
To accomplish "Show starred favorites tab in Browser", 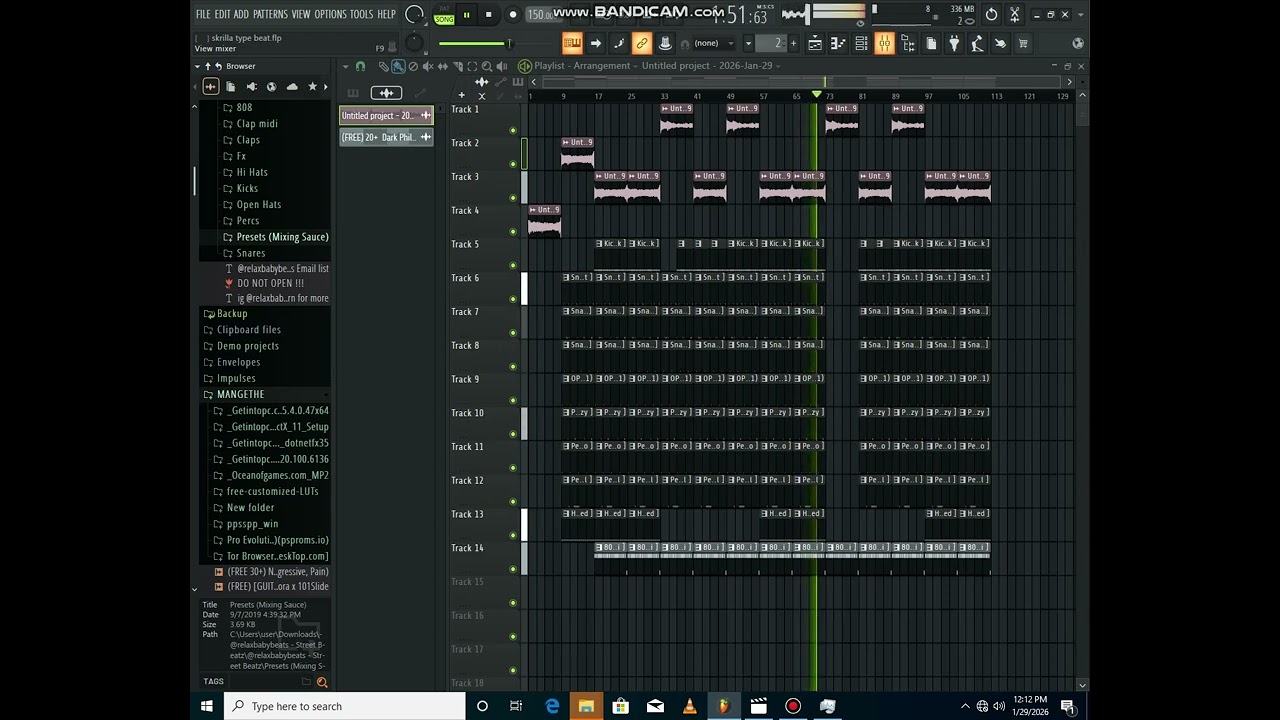I will coord(312,87).
